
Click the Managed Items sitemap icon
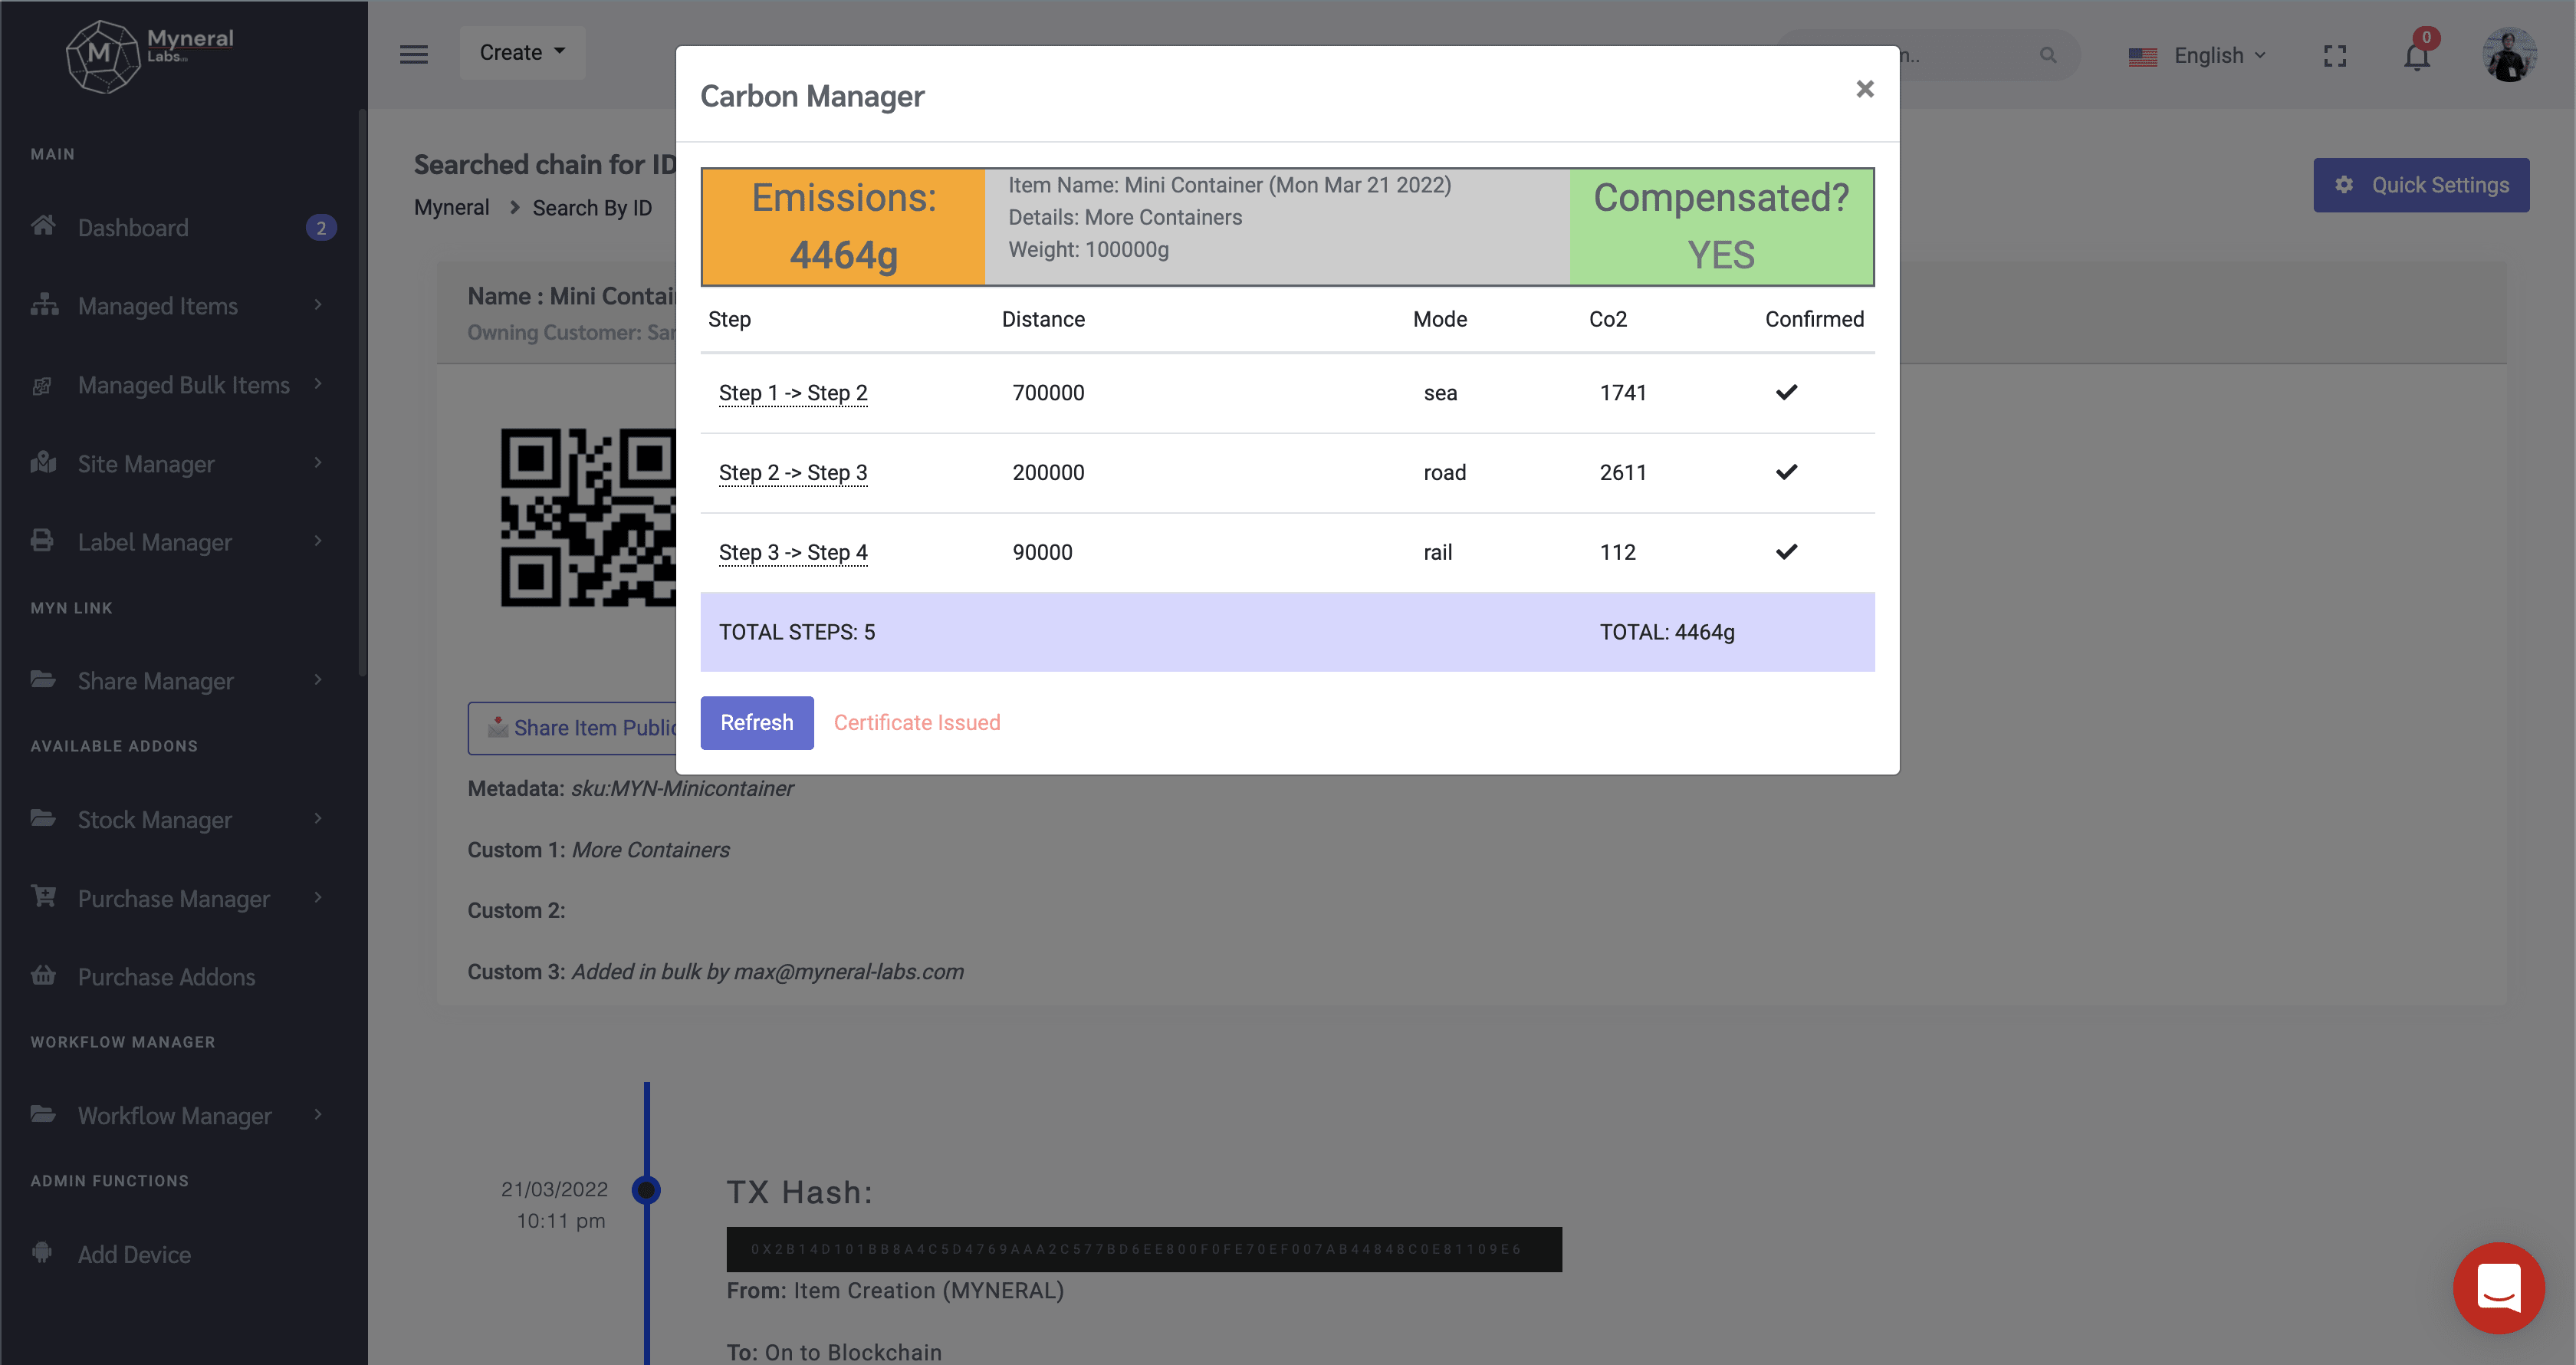point(44,304)
